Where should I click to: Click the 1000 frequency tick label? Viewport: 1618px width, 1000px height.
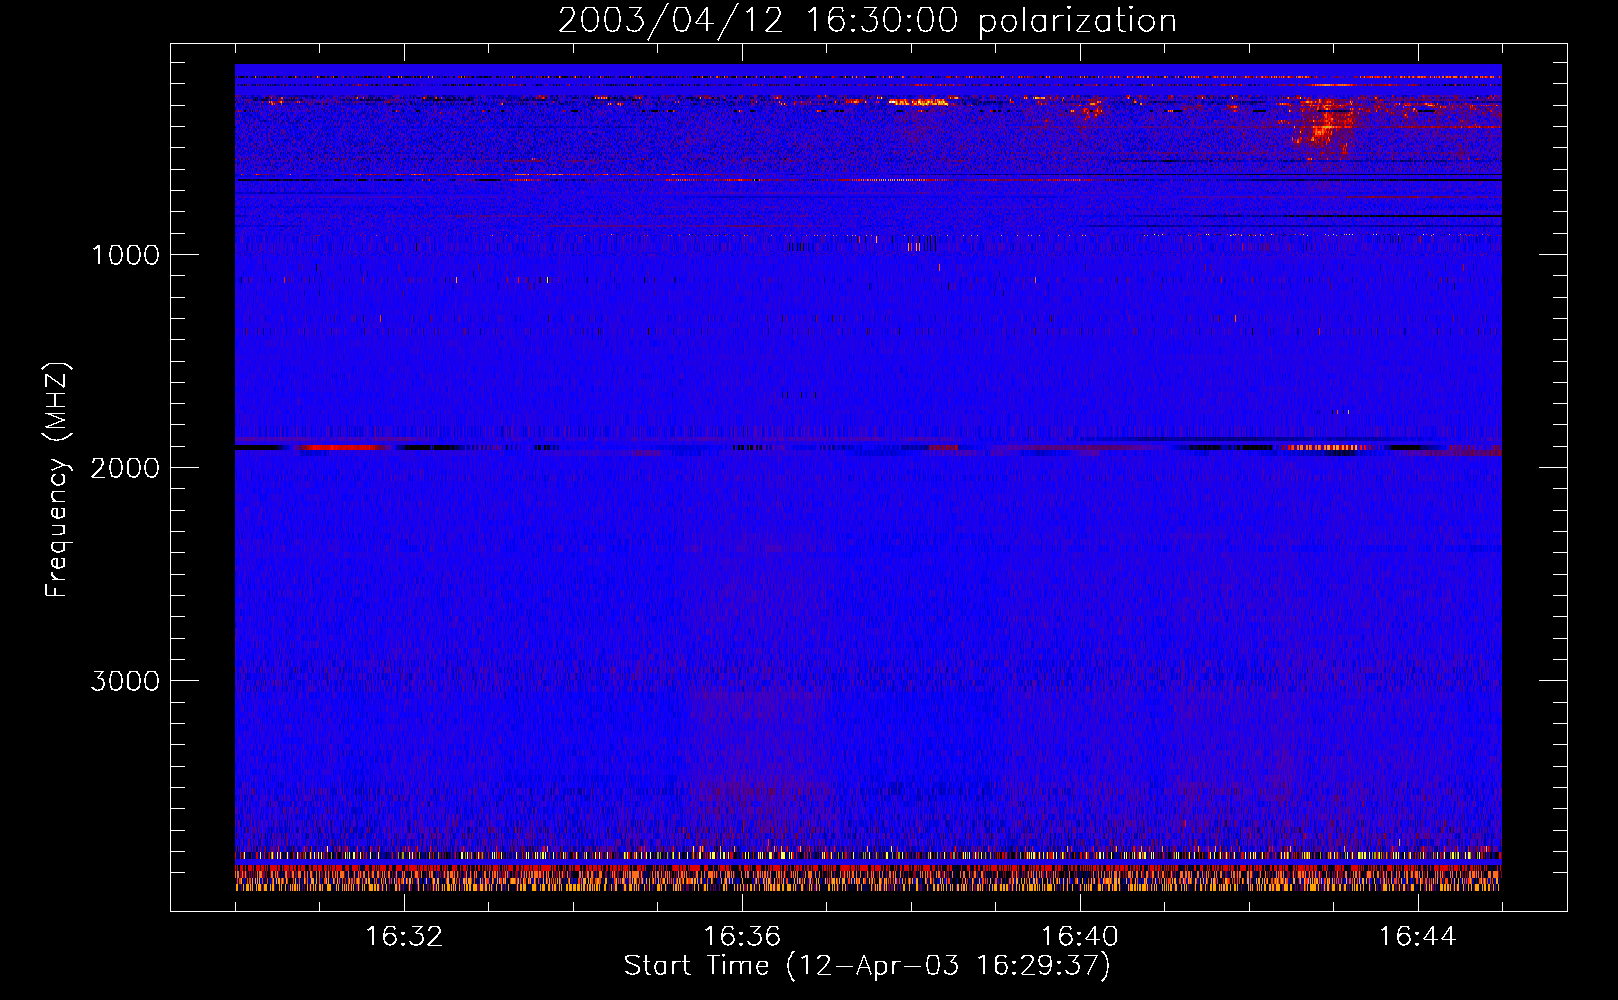(125, 255)
